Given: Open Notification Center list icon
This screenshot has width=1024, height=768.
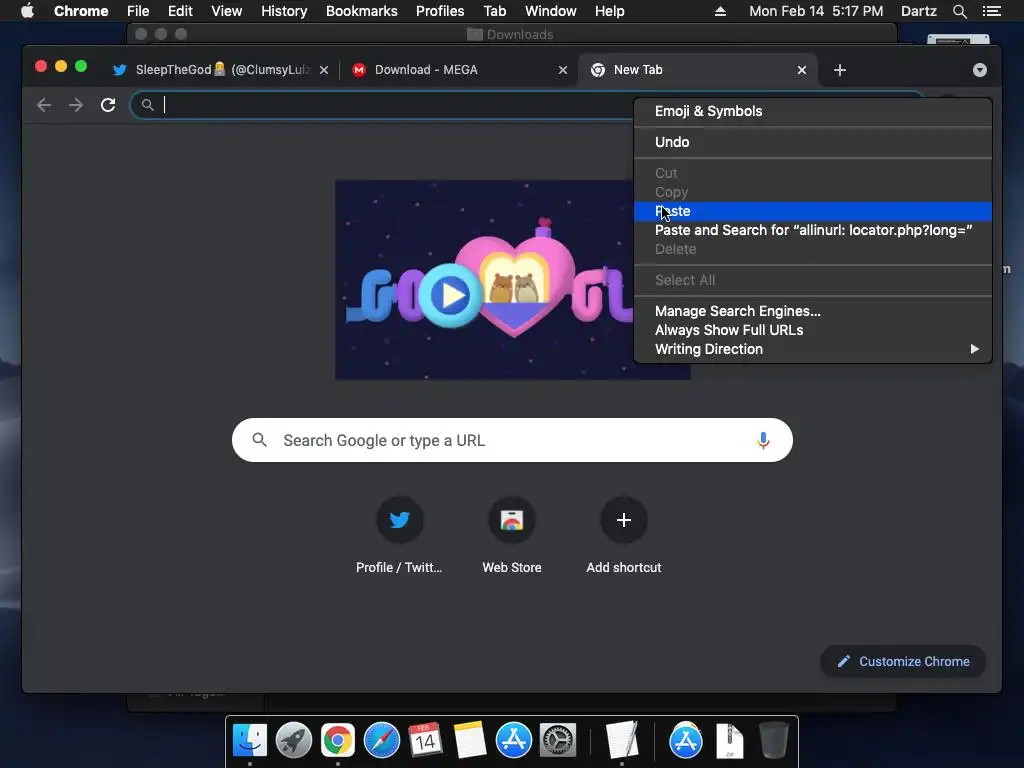Looking at the screenshot, I should 992,11.
